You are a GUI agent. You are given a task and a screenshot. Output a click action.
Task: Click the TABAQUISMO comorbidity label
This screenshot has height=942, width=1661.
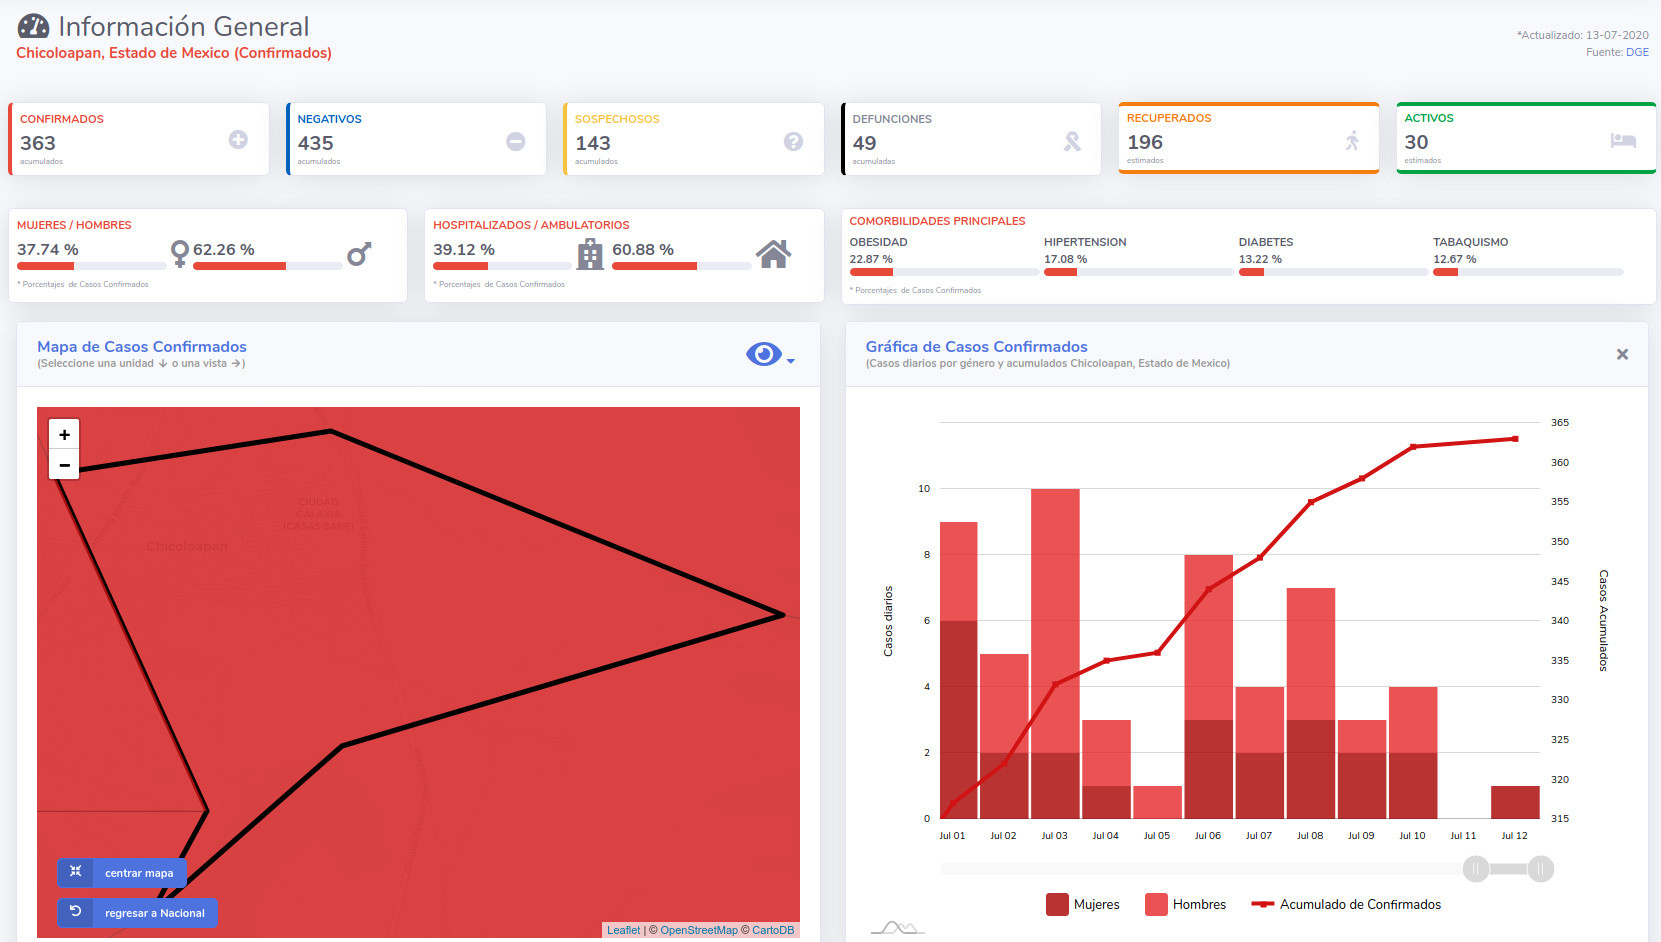[1470, 242]
